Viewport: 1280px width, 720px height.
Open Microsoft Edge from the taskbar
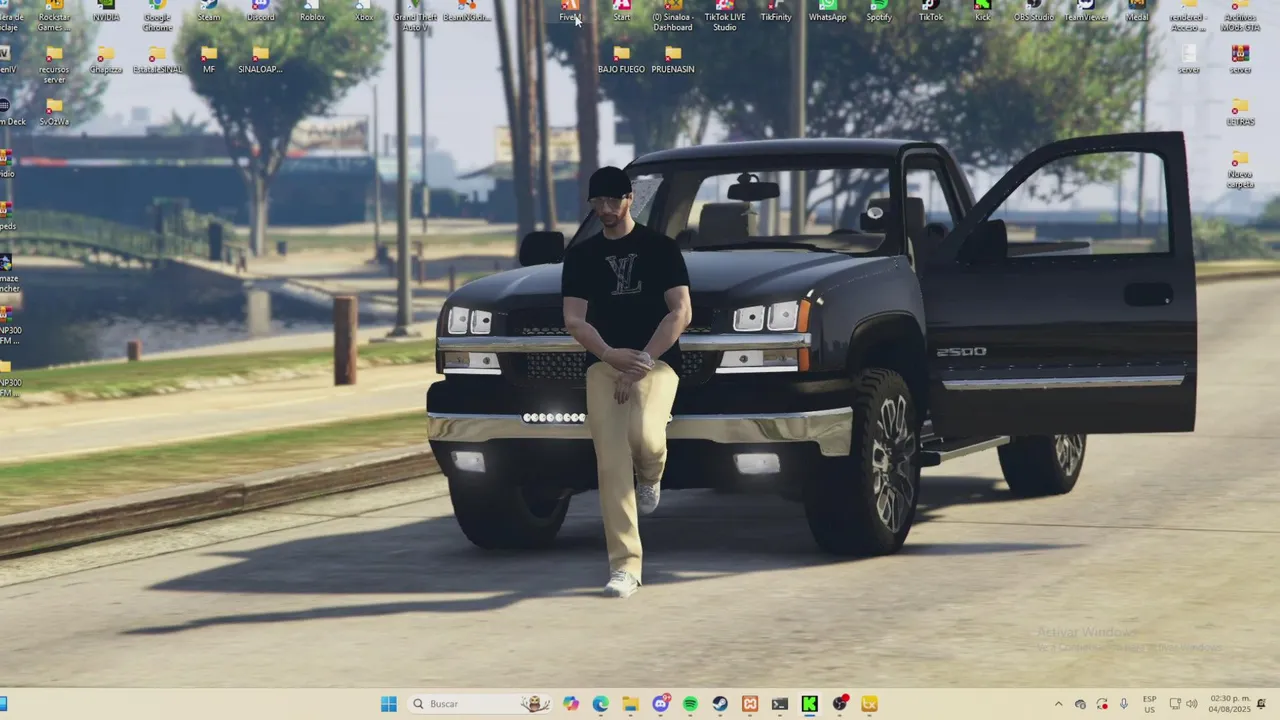click(600, 704)
